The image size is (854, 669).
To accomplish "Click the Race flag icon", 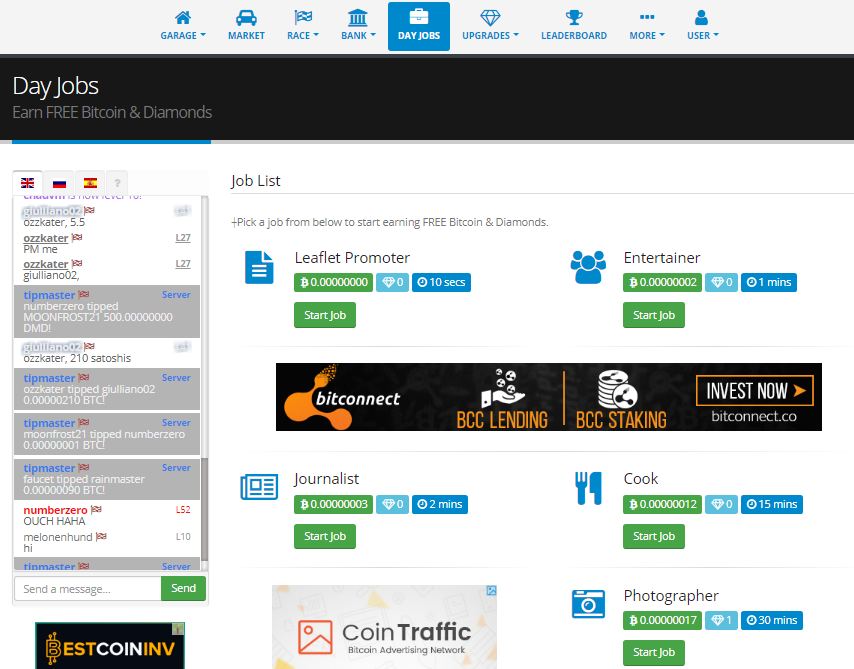I will [303, 18].
